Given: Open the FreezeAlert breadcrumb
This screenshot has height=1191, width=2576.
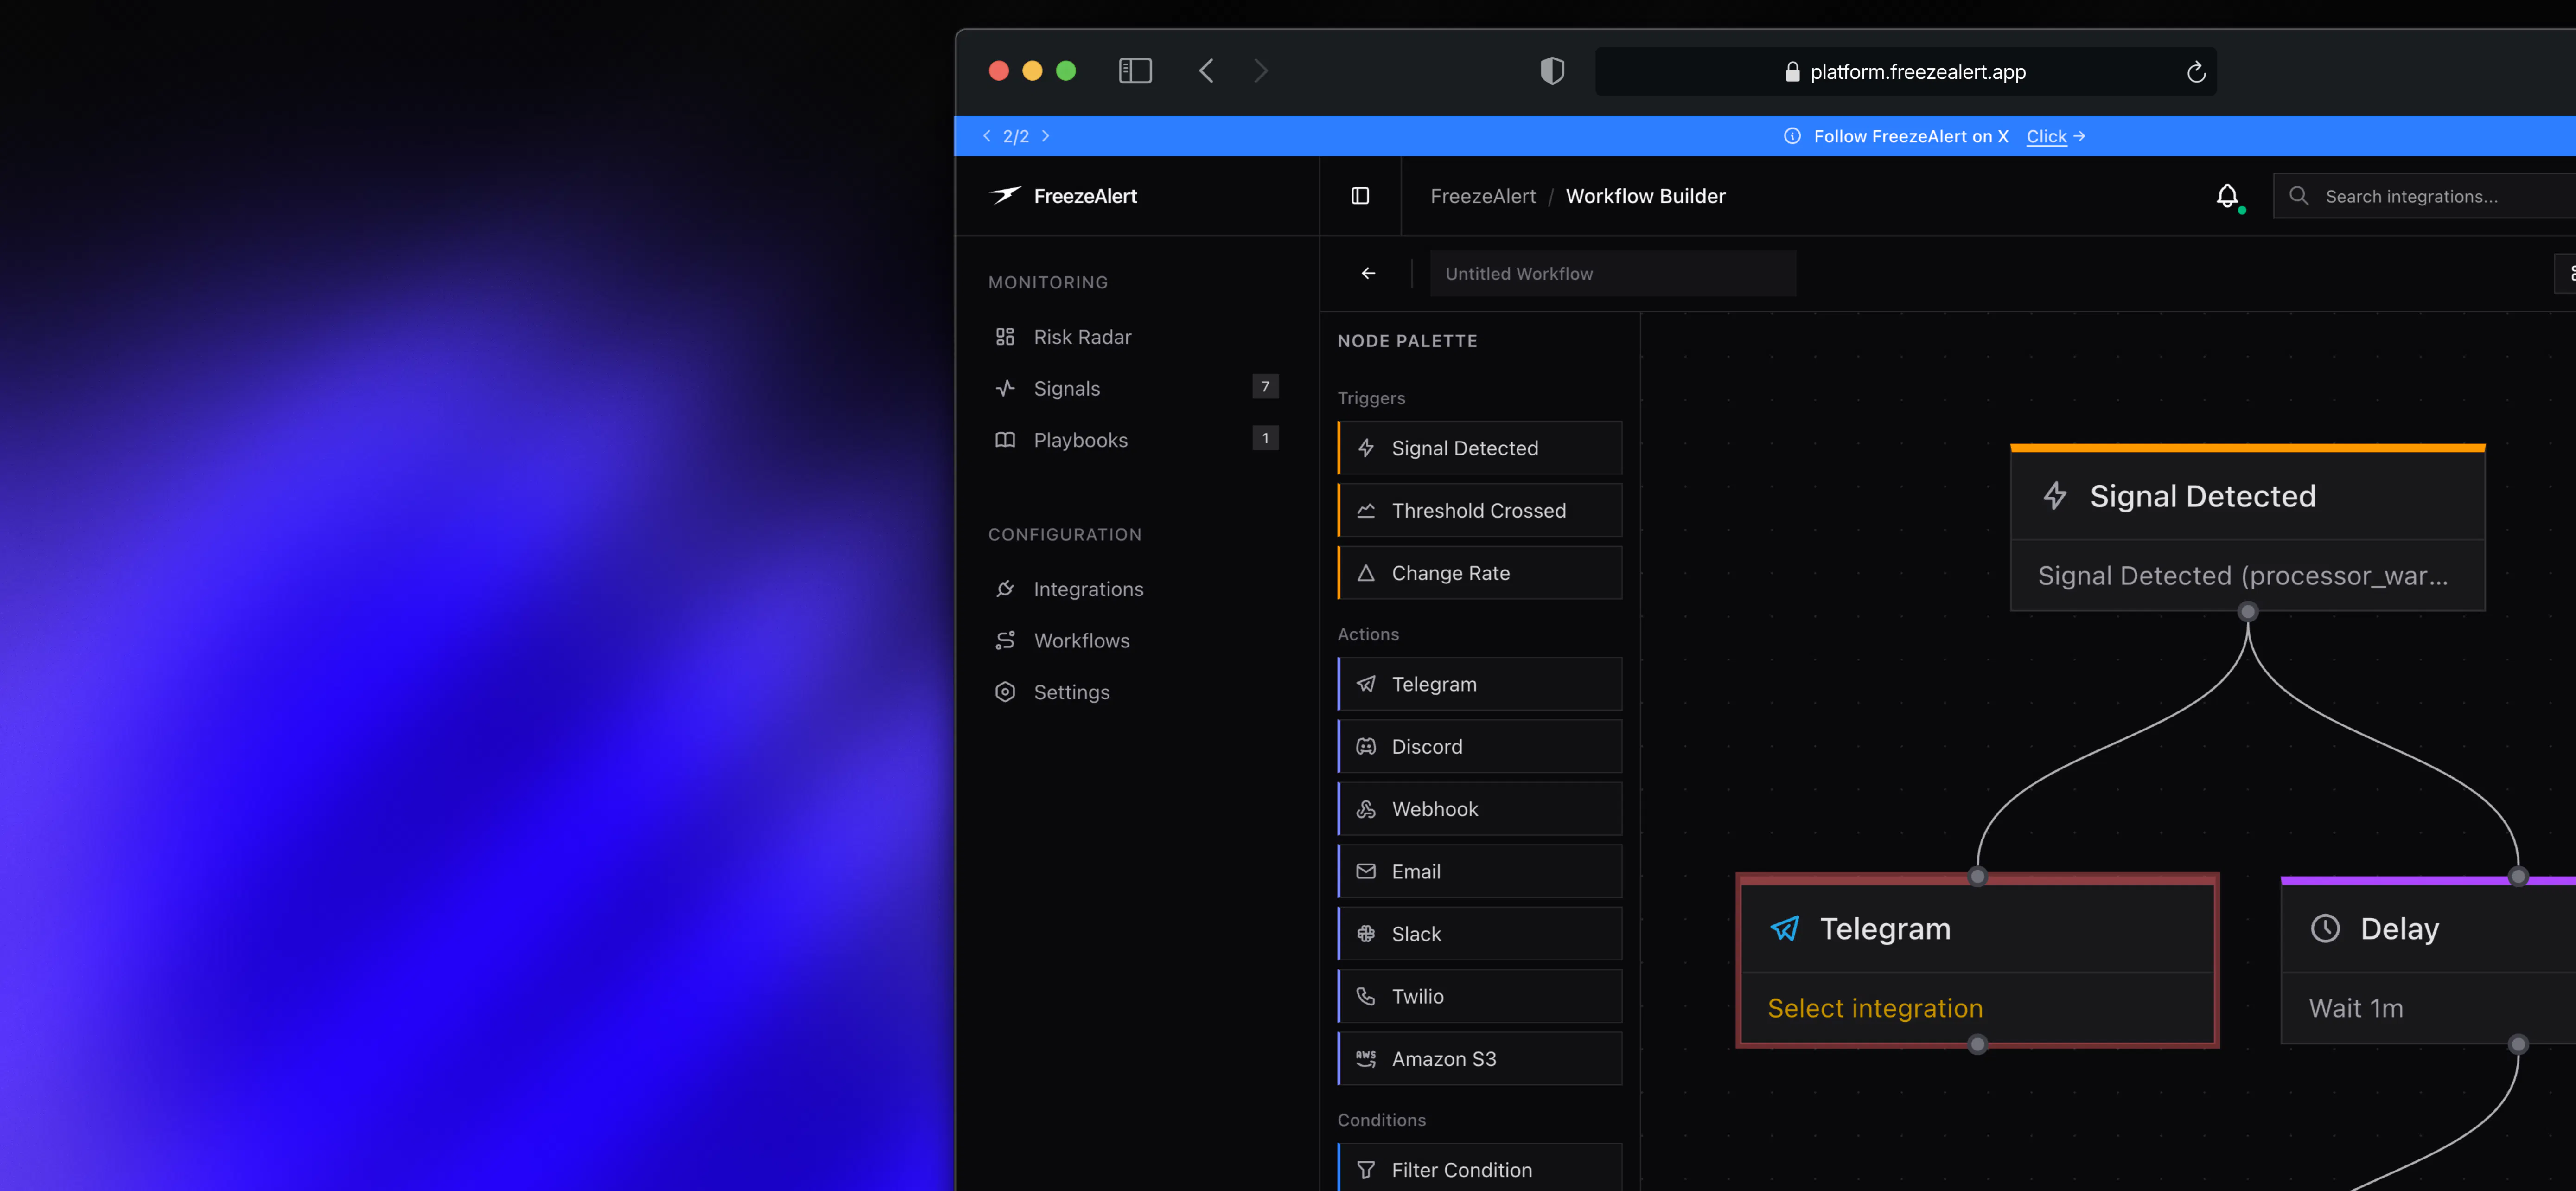Looking at the screenshot, I should 1483,196.
